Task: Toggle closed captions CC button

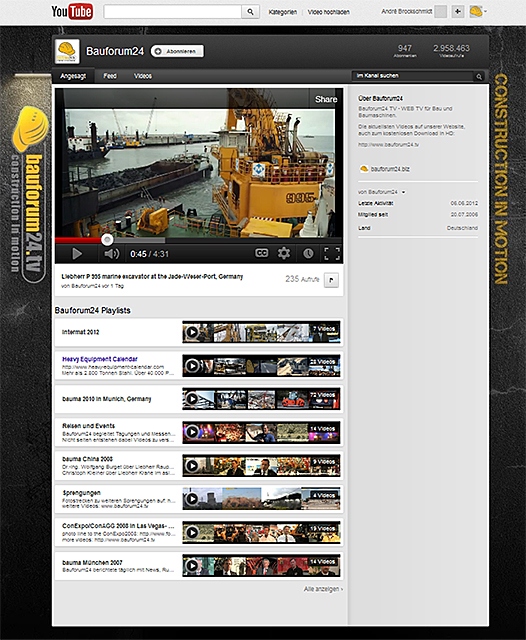Action: 262,253
